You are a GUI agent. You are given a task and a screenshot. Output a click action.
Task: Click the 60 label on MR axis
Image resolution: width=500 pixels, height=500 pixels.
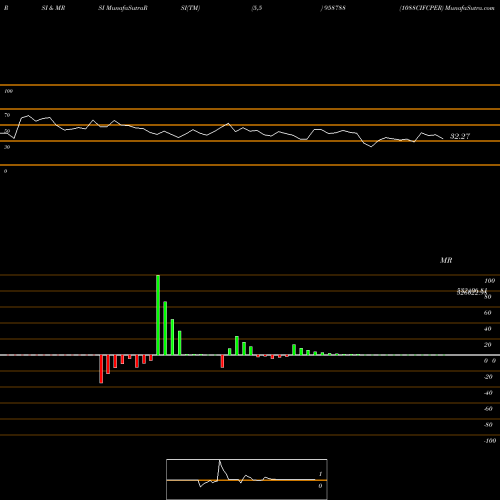[487, 313]
